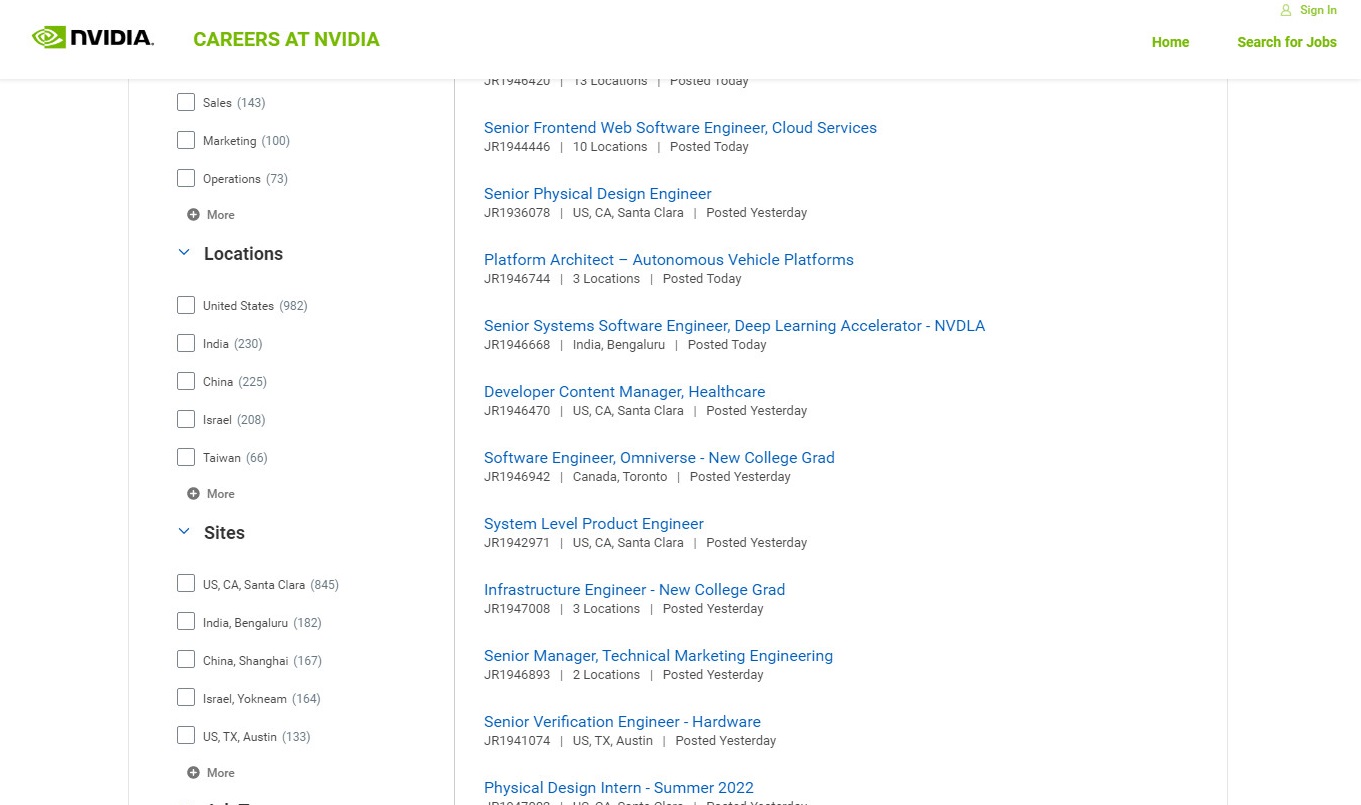Tick the India, Bengaluru site checkbox
The height and width of the screenshot is (805, 1361).
(186, 622)
